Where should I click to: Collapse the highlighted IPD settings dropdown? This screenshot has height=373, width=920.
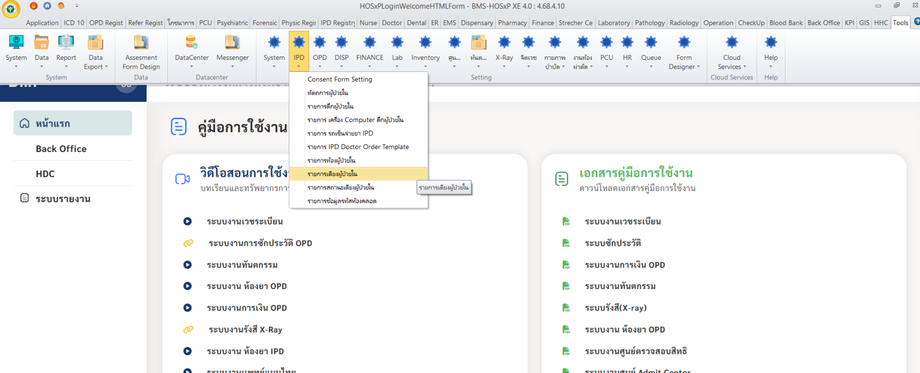tap(299, 51)
